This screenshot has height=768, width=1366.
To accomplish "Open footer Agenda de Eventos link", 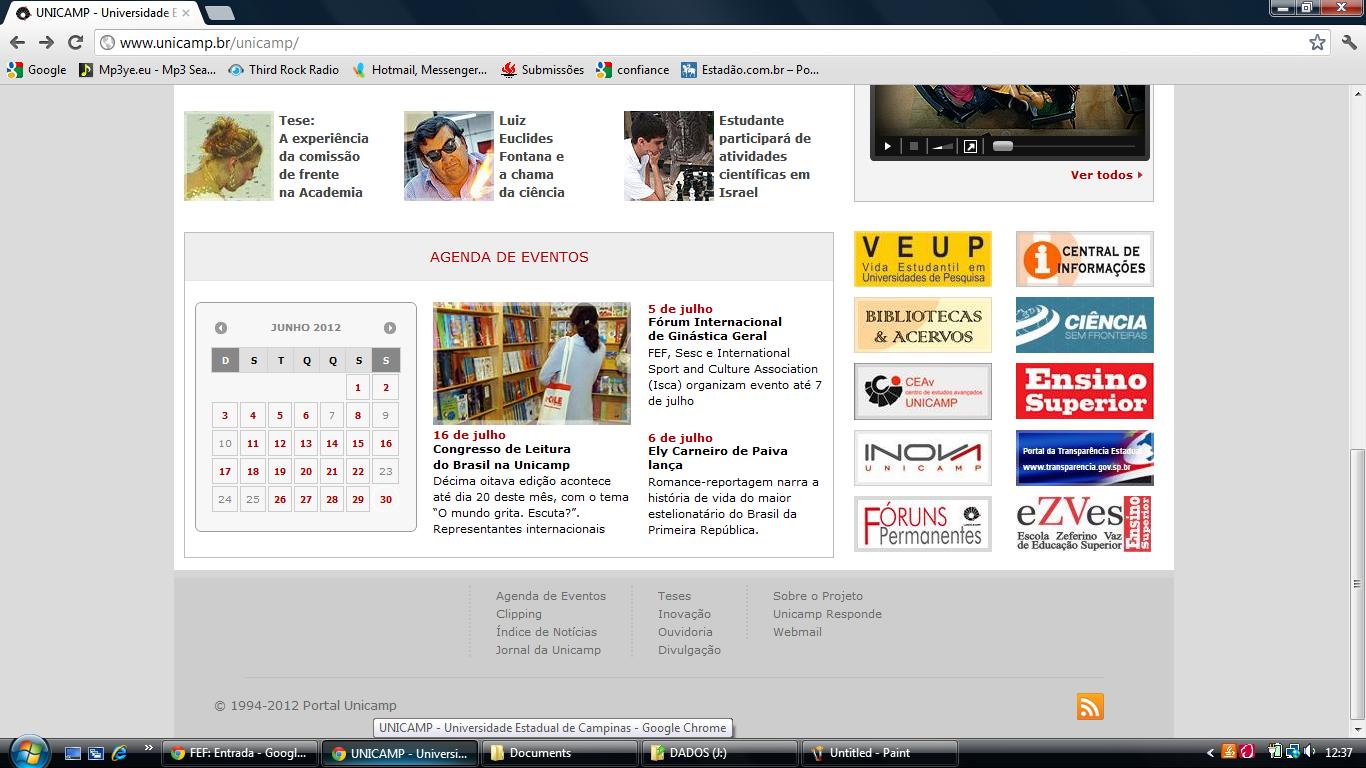I will coord(551,596).
